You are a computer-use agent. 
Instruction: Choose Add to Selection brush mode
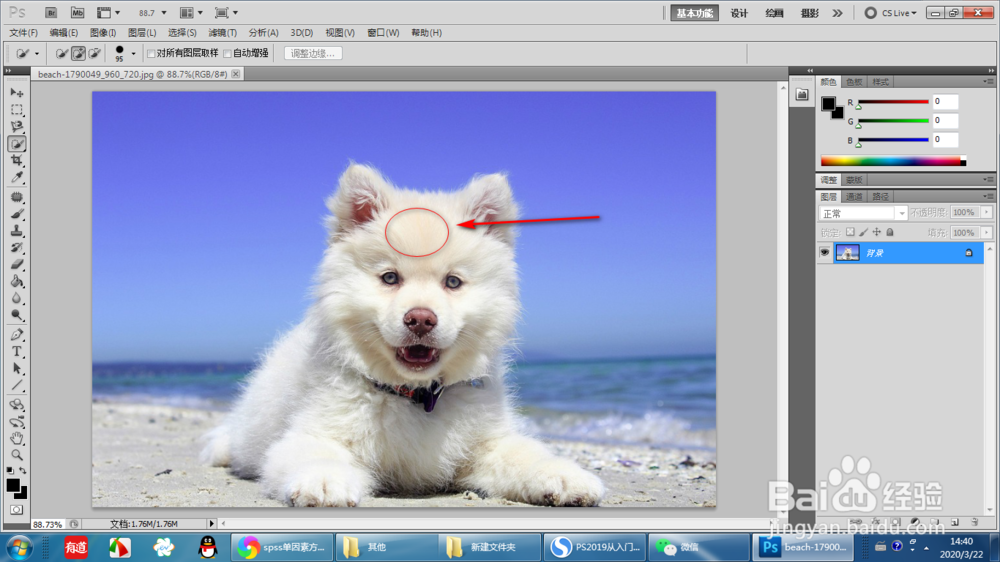coord(78,54)
